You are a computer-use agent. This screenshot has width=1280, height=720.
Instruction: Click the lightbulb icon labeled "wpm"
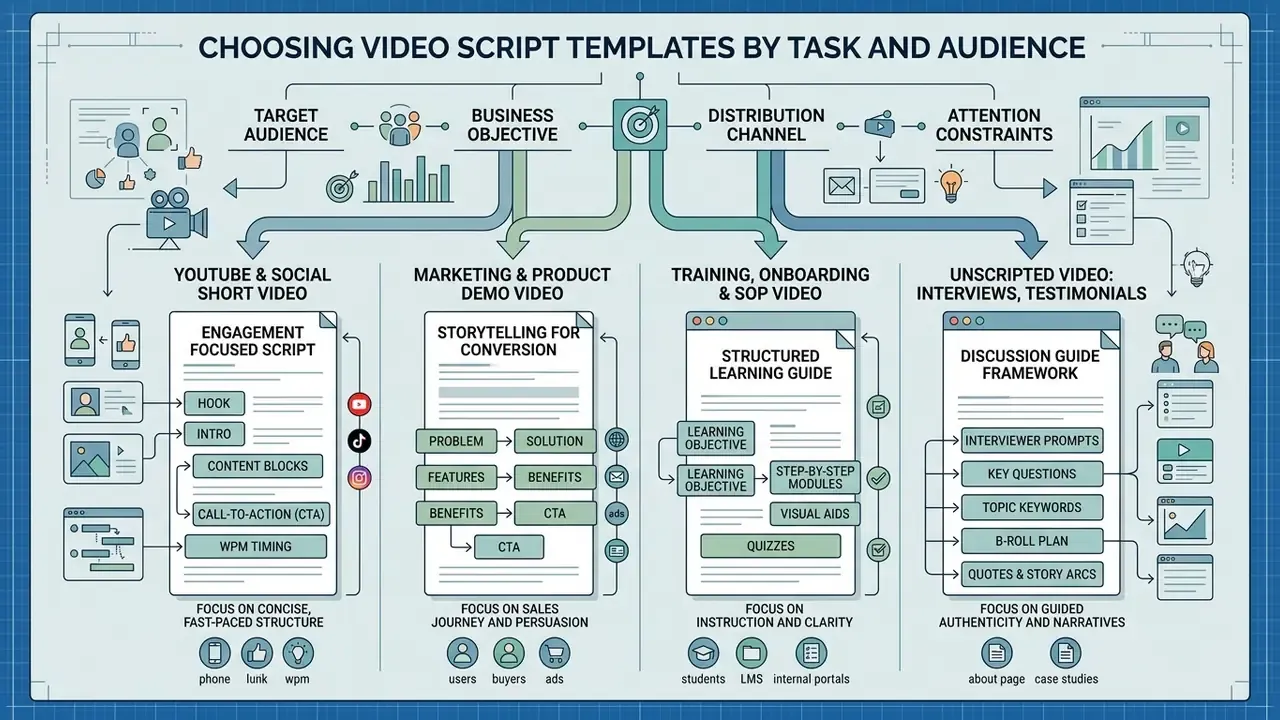299,654
